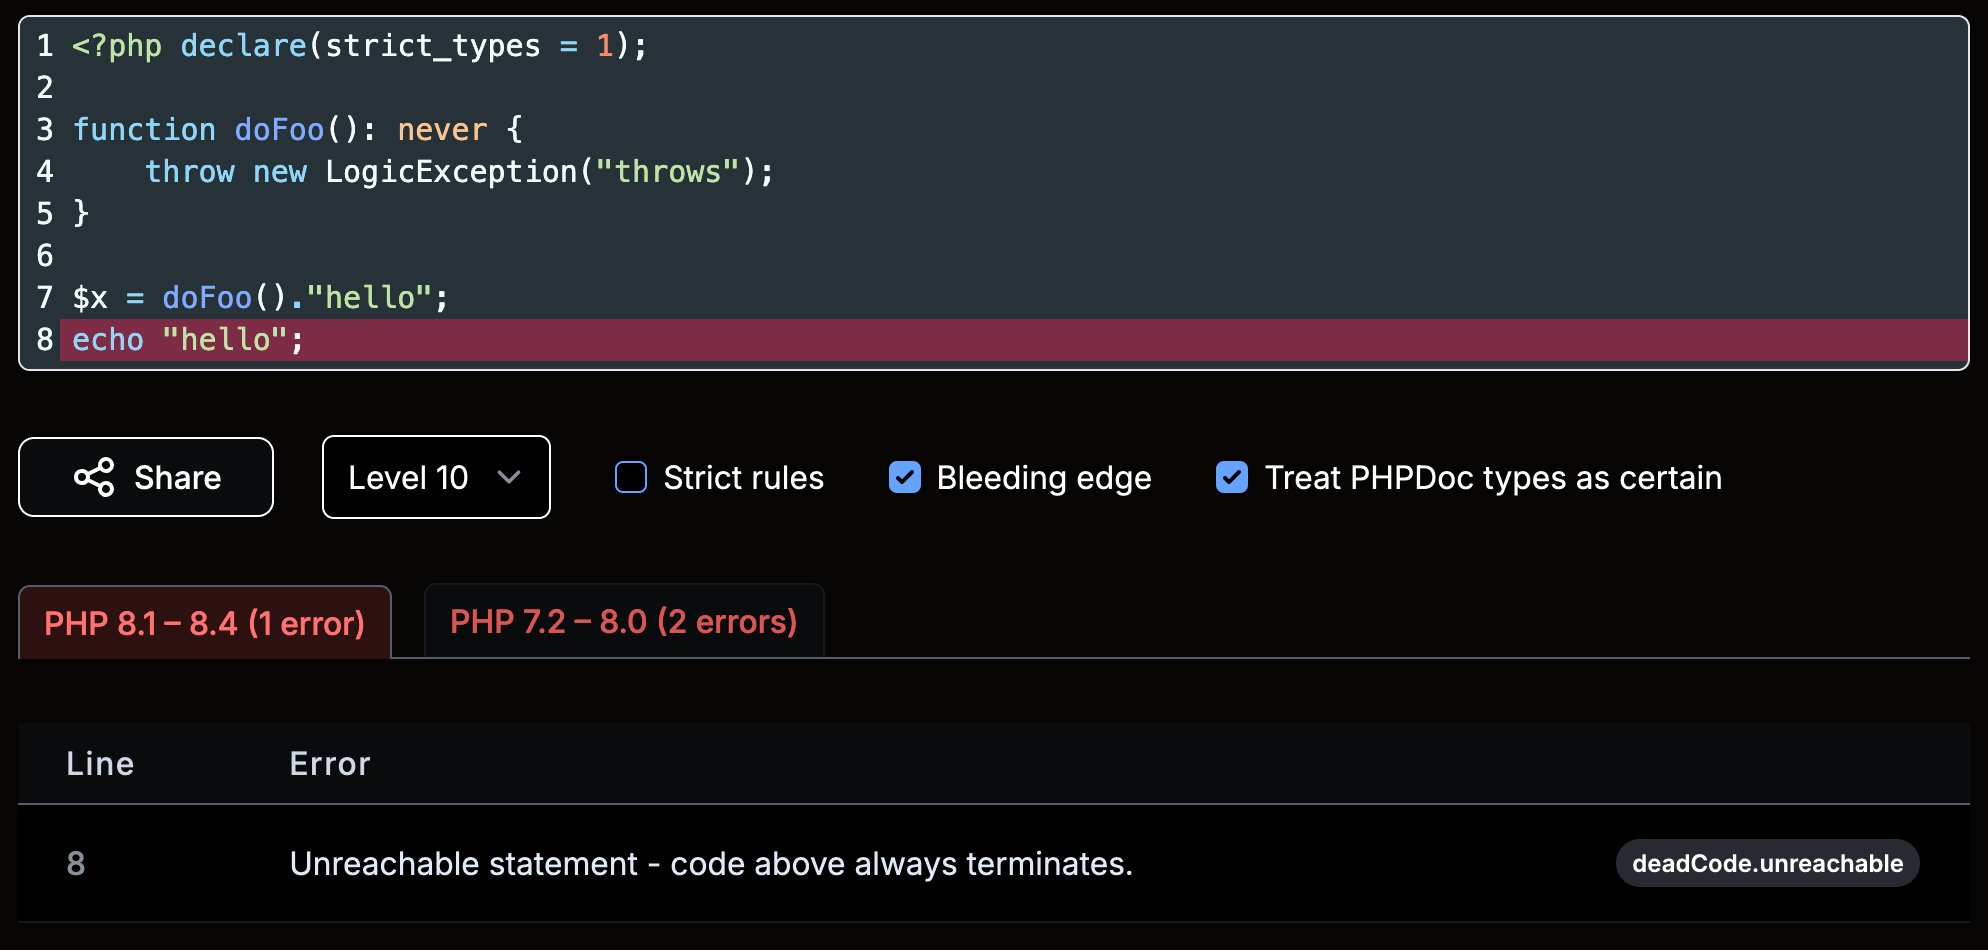Place cursor on the doFoo() call line 7
The width and height of the screenshot is (1988, 950).
click(261, 298)
